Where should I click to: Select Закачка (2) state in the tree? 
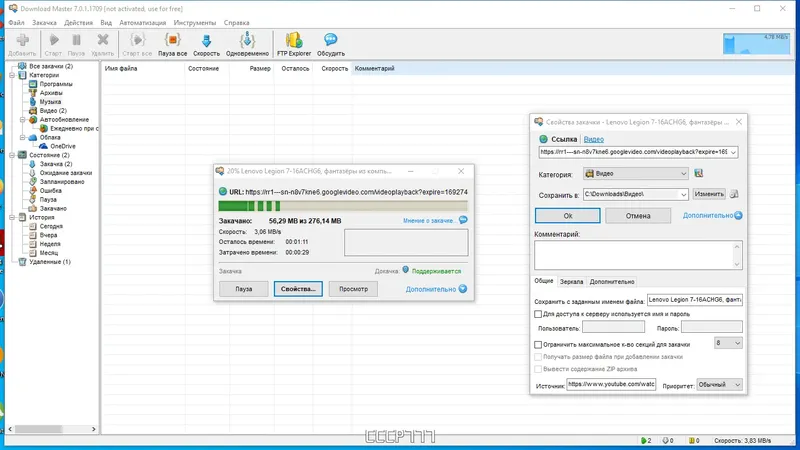click(56, 164)
